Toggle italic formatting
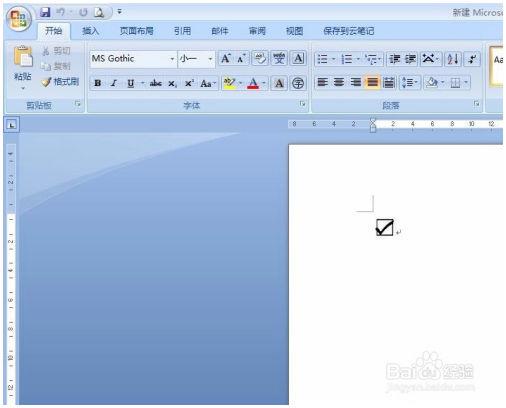This screenshot has width=506, height=408. (x=114, y=83)
